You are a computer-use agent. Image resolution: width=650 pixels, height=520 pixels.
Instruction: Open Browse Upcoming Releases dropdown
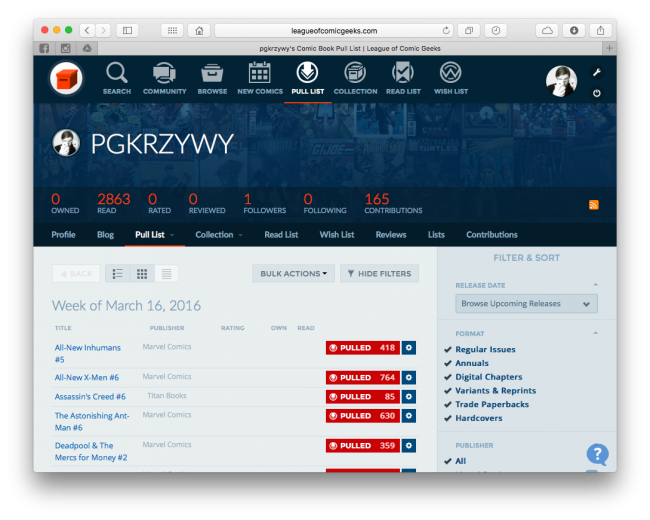(526, 304)
